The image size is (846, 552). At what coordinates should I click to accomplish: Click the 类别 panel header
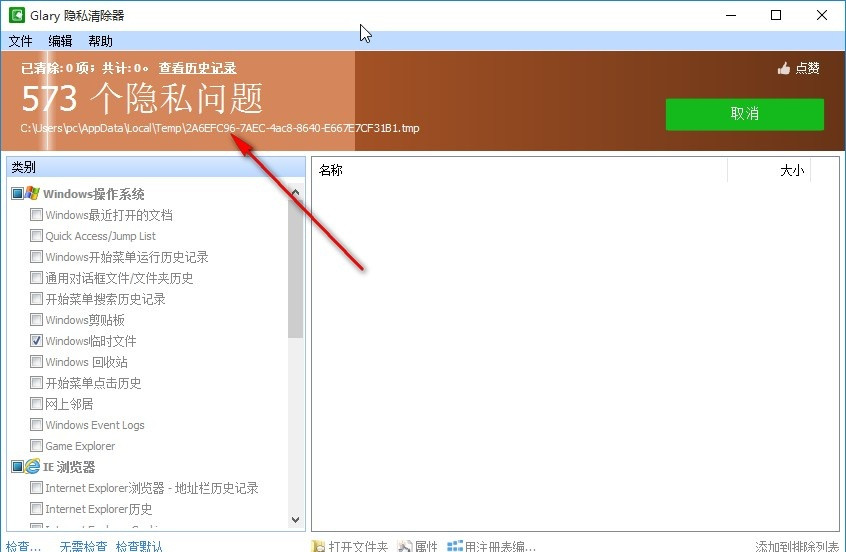coord(156,167)
